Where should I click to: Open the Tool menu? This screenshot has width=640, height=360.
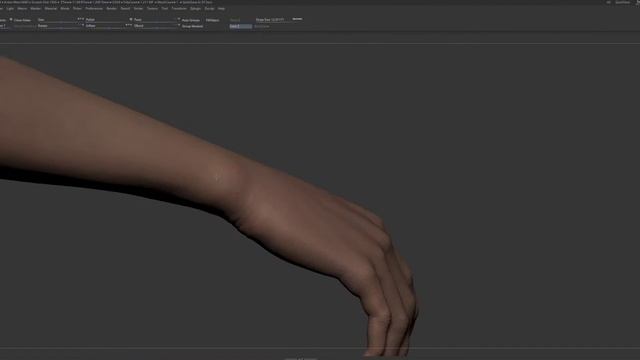[x=164, y=9]
